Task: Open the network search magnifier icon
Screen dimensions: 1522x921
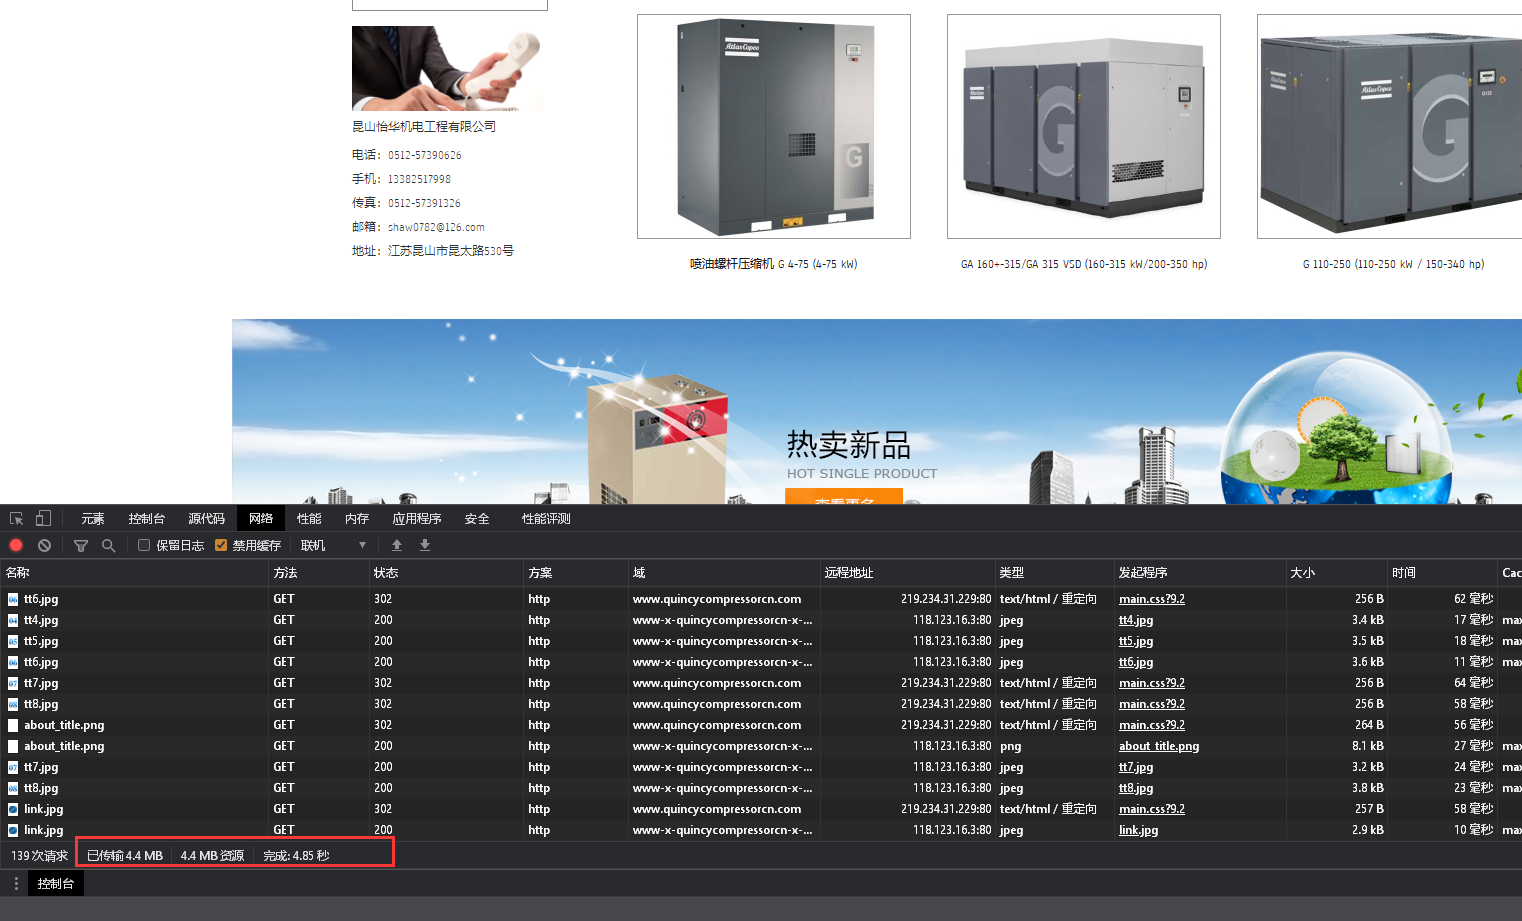Action: tap(108, 545)
